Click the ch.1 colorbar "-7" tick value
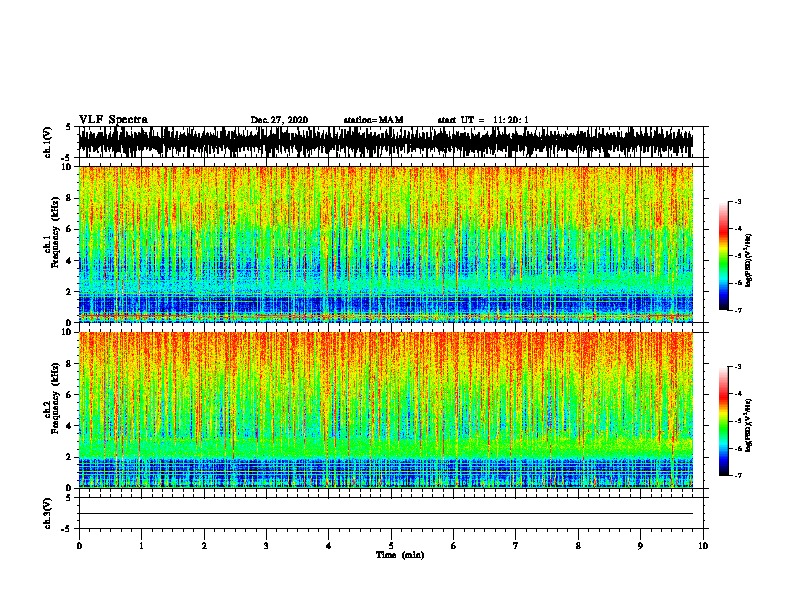The image size is (792, 612). click(x=738, y=310)
